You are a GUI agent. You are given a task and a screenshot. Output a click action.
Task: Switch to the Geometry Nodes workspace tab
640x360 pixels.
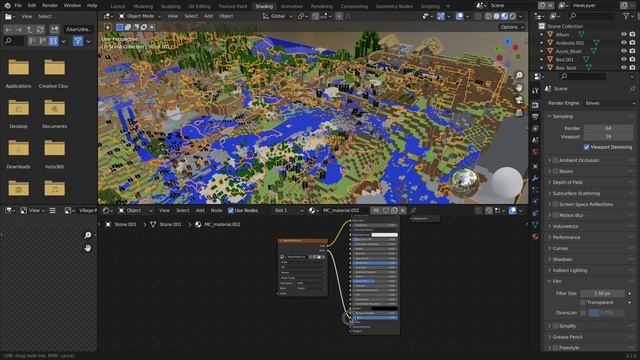pos(394,6)
